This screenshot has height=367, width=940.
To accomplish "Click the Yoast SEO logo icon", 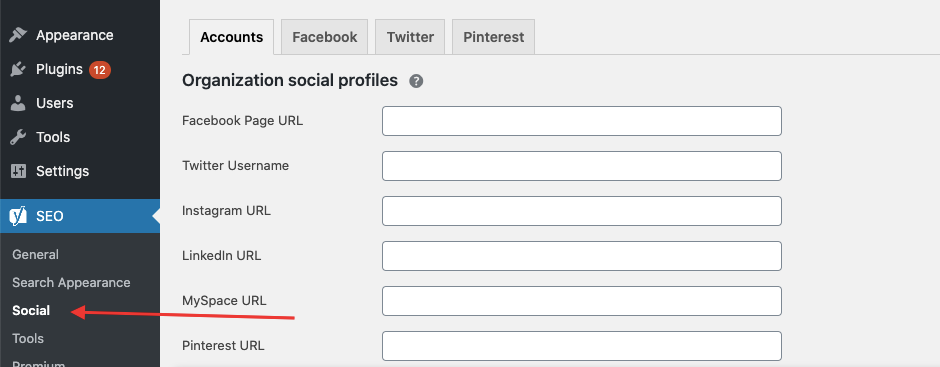I will pos(18,216).
